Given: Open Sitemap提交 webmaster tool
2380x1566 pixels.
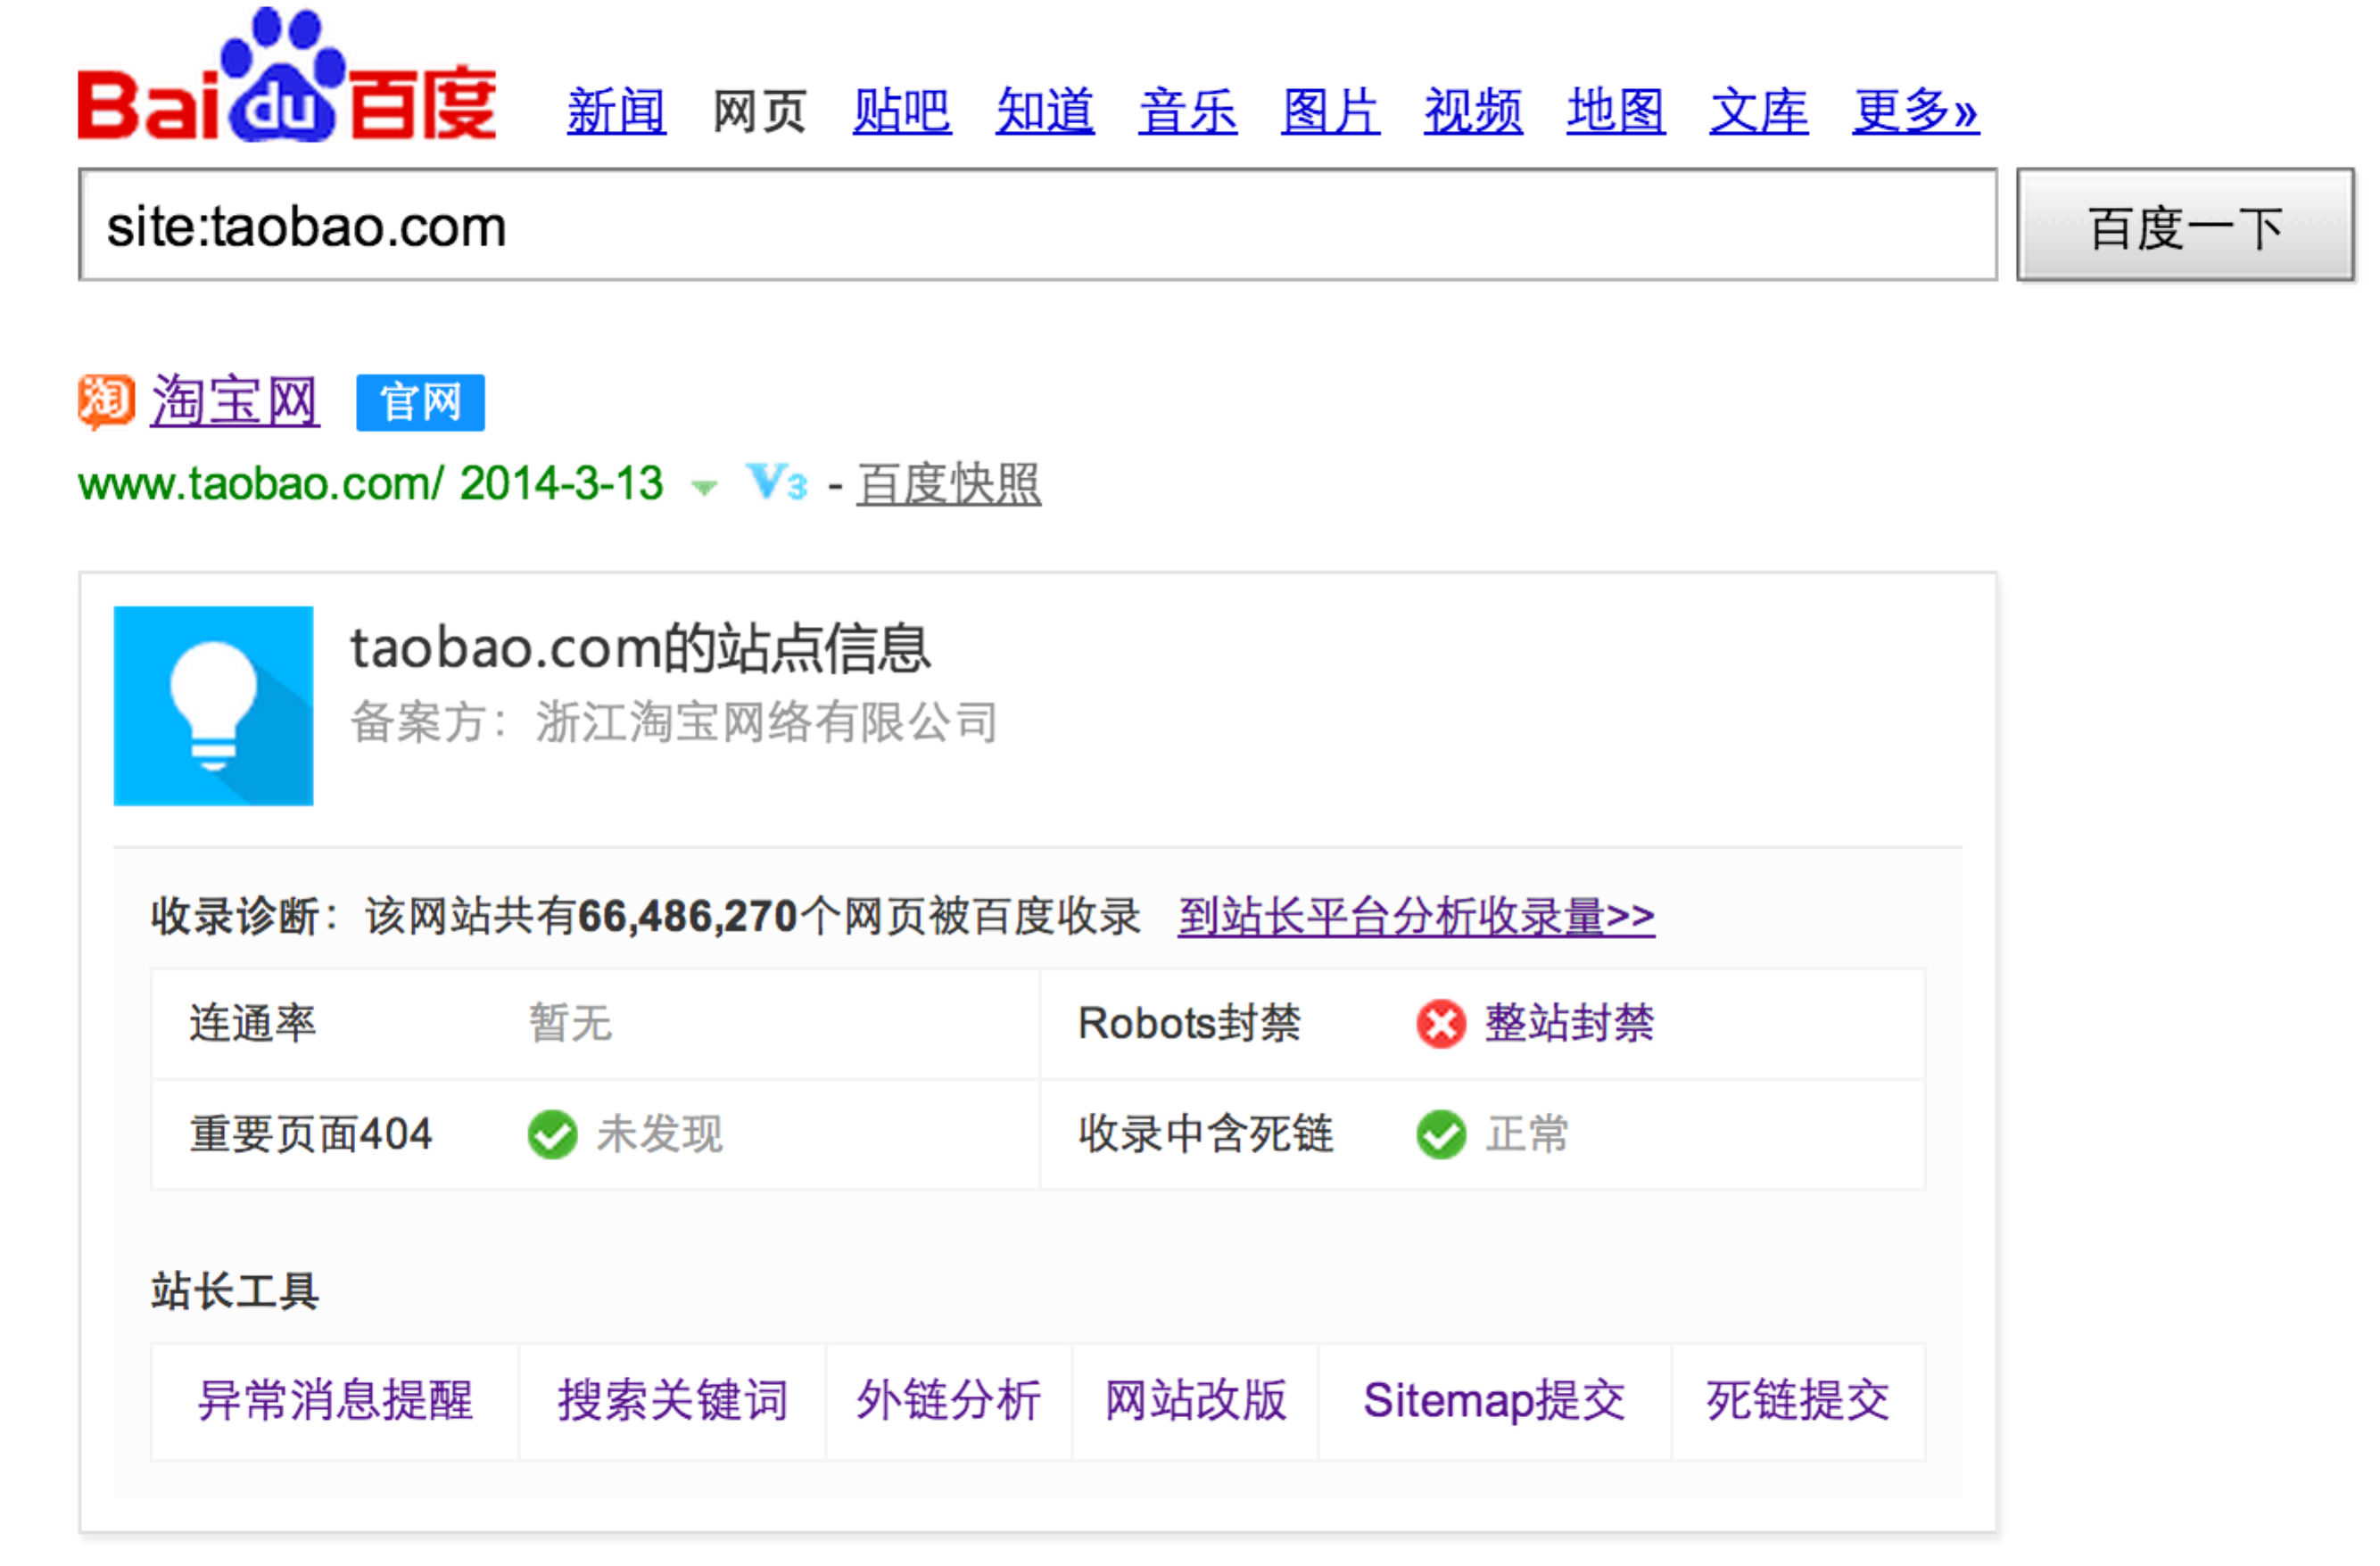Looking at the screenshot, I should pos(1494,1401).
